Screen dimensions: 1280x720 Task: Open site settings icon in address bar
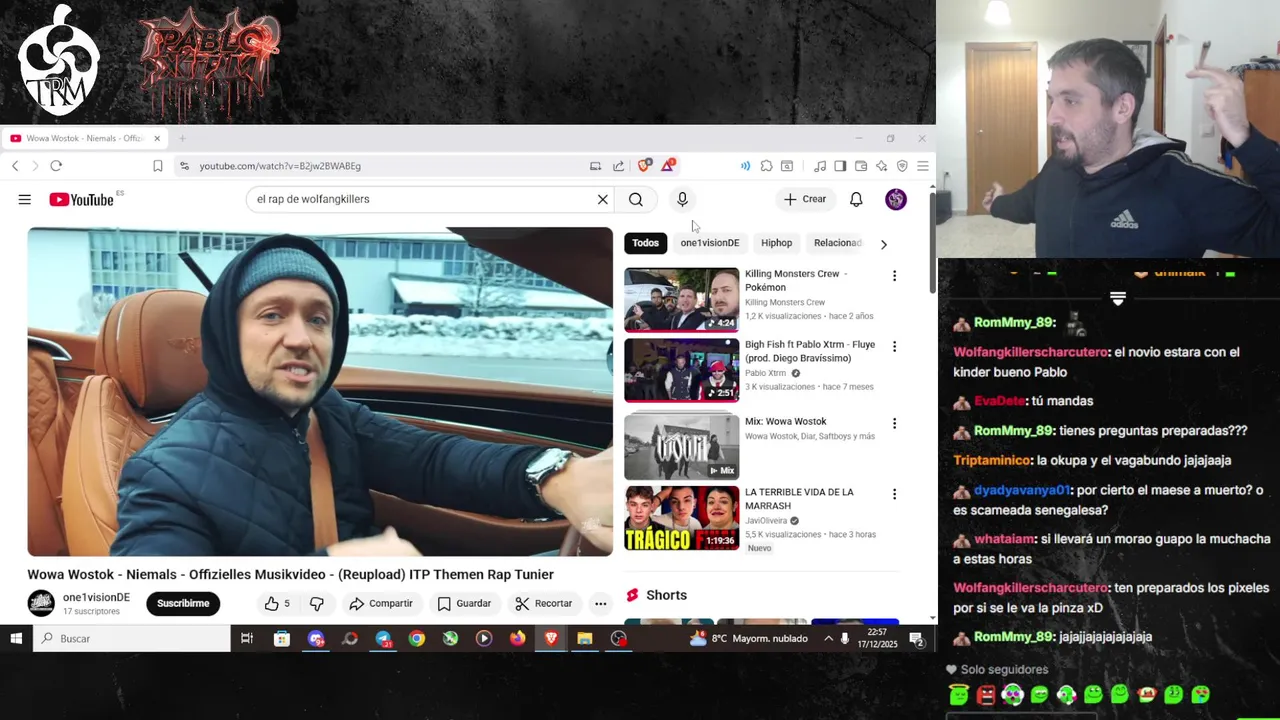pos(183,166)
